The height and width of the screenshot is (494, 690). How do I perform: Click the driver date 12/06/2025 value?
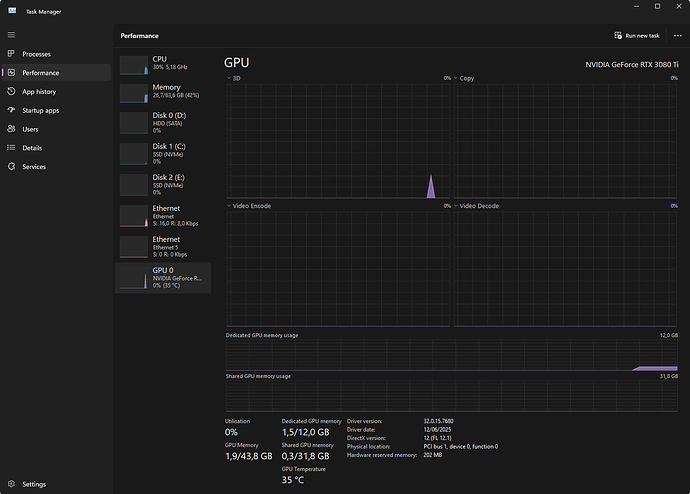coord(437,429)
